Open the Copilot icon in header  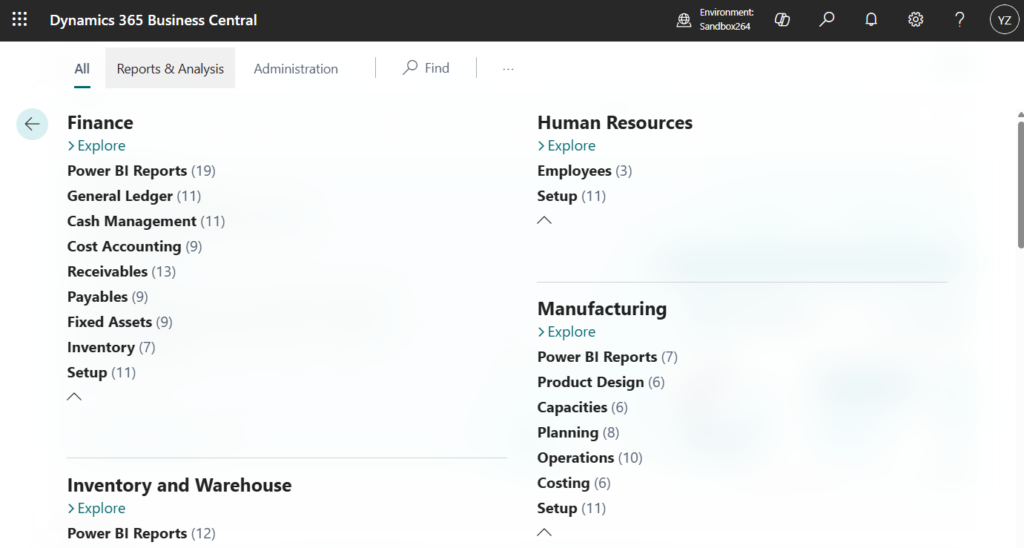(783, 20)
